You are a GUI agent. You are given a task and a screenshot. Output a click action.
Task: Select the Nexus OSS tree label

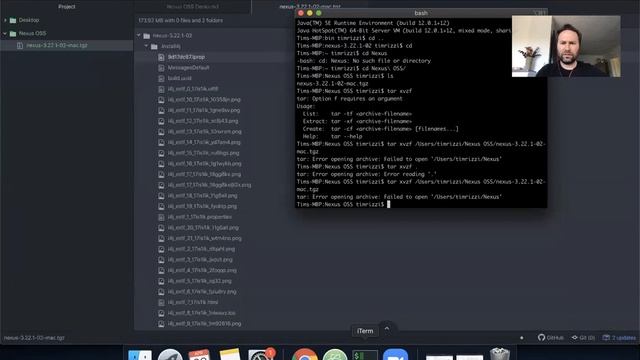pyautogui.click(x=32, y=33)
